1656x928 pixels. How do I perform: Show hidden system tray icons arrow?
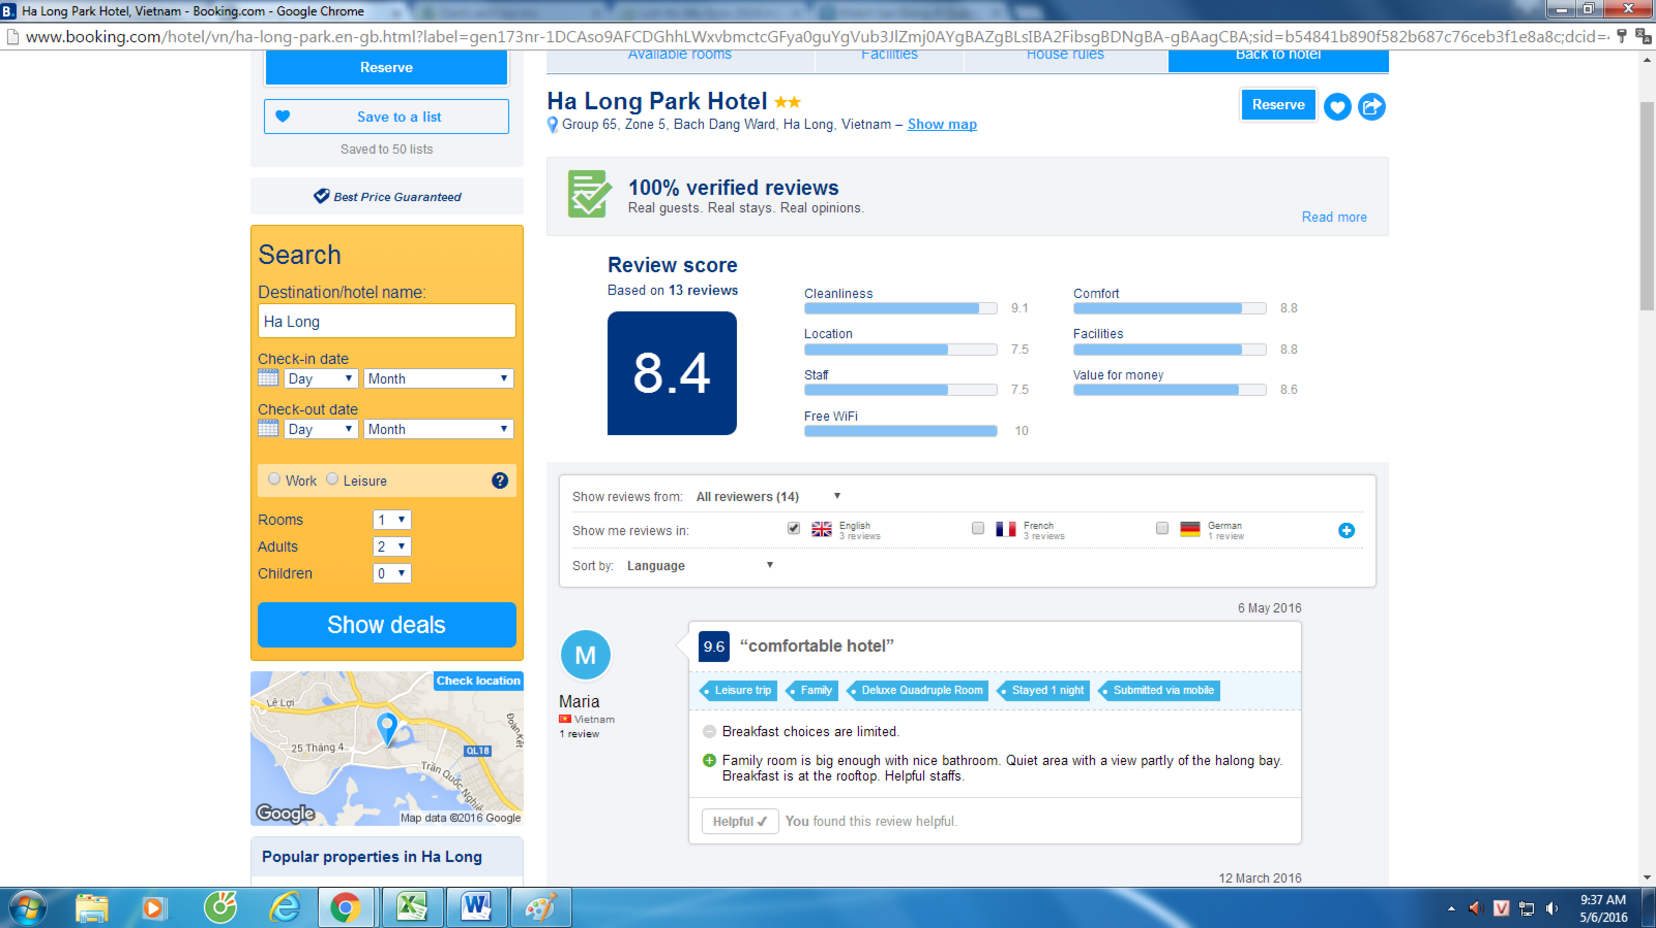[x=1451, y=908]
